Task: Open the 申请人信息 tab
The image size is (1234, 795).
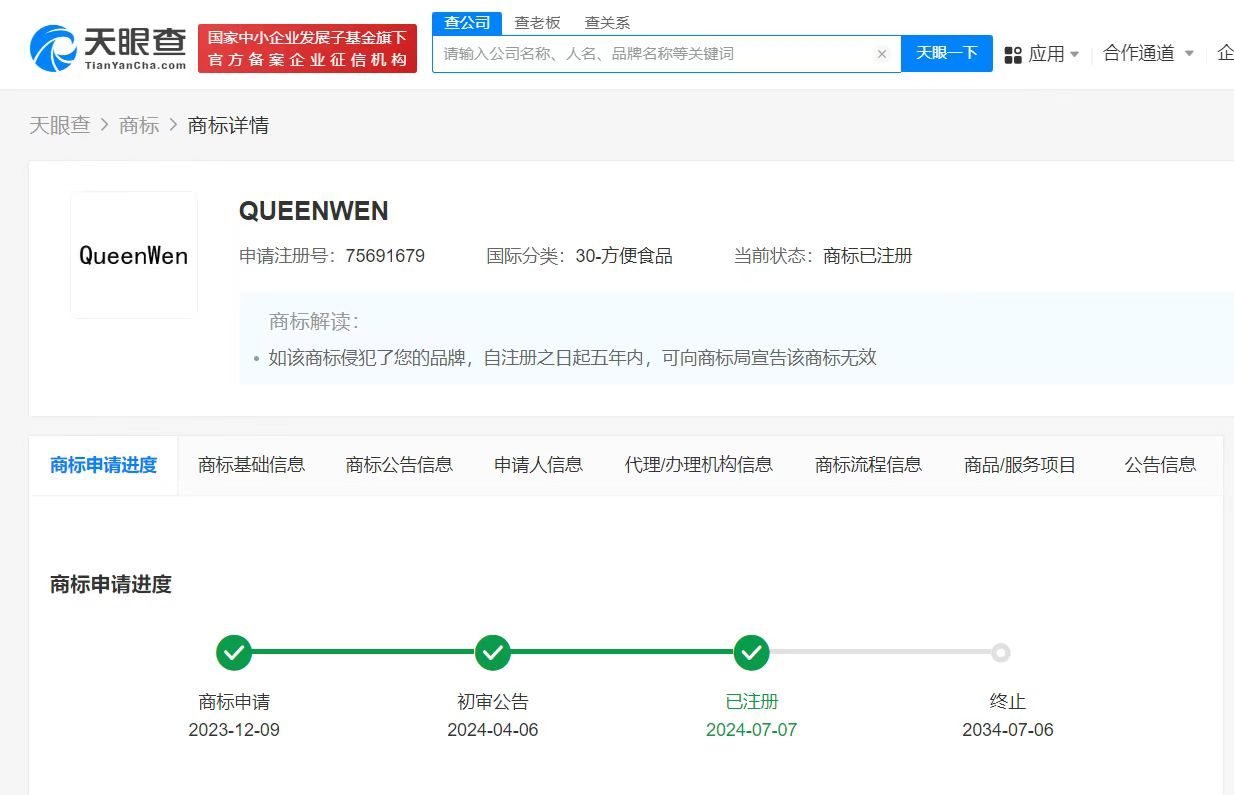Action: 538,464
